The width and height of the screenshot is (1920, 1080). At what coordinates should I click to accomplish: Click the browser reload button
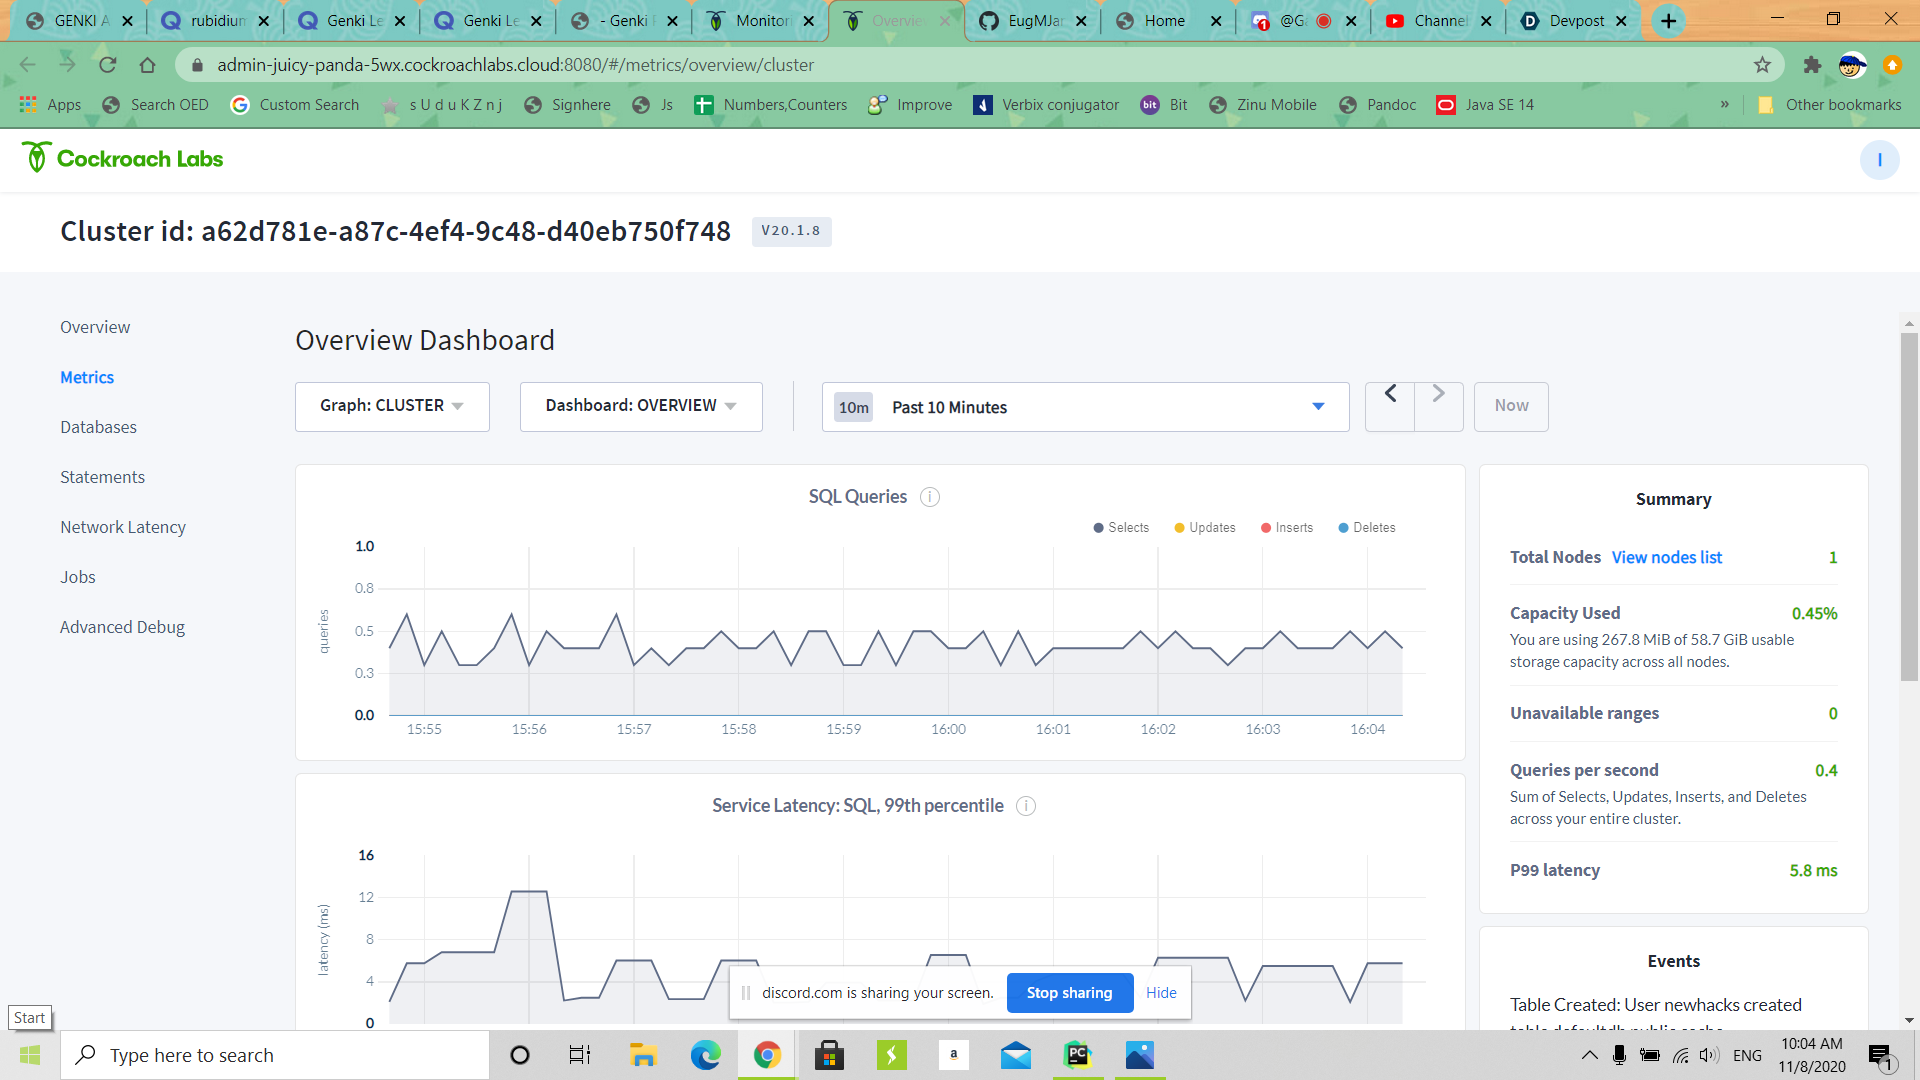click(x=107, y=65)
